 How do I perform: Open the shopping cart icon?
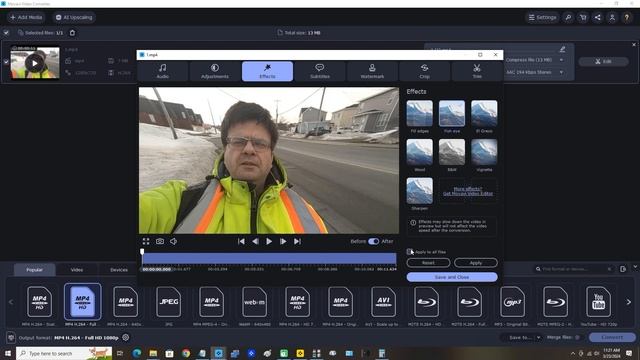click(583, 18)
